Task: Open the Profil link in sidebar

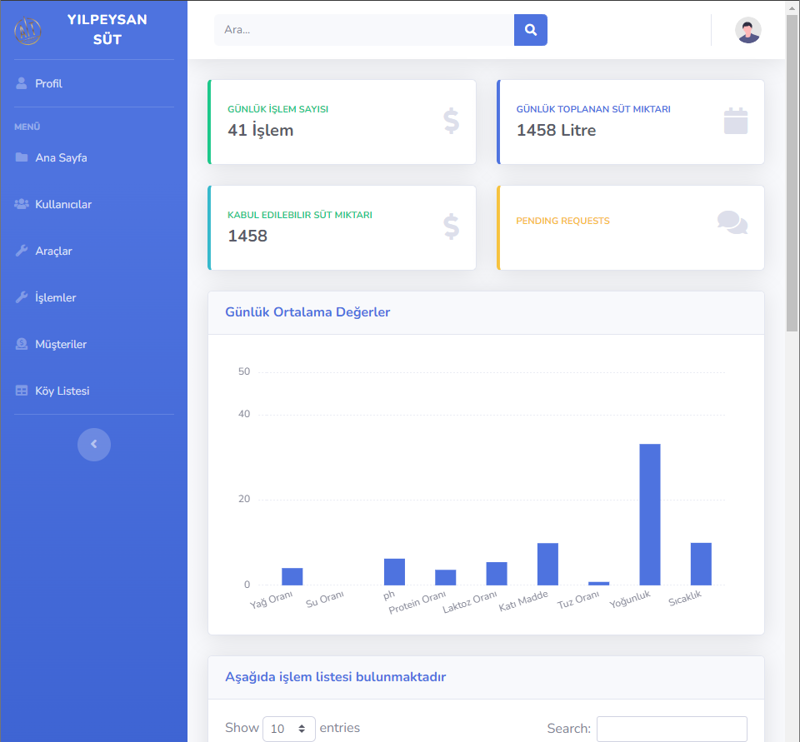Action: (x=48, y=84)
